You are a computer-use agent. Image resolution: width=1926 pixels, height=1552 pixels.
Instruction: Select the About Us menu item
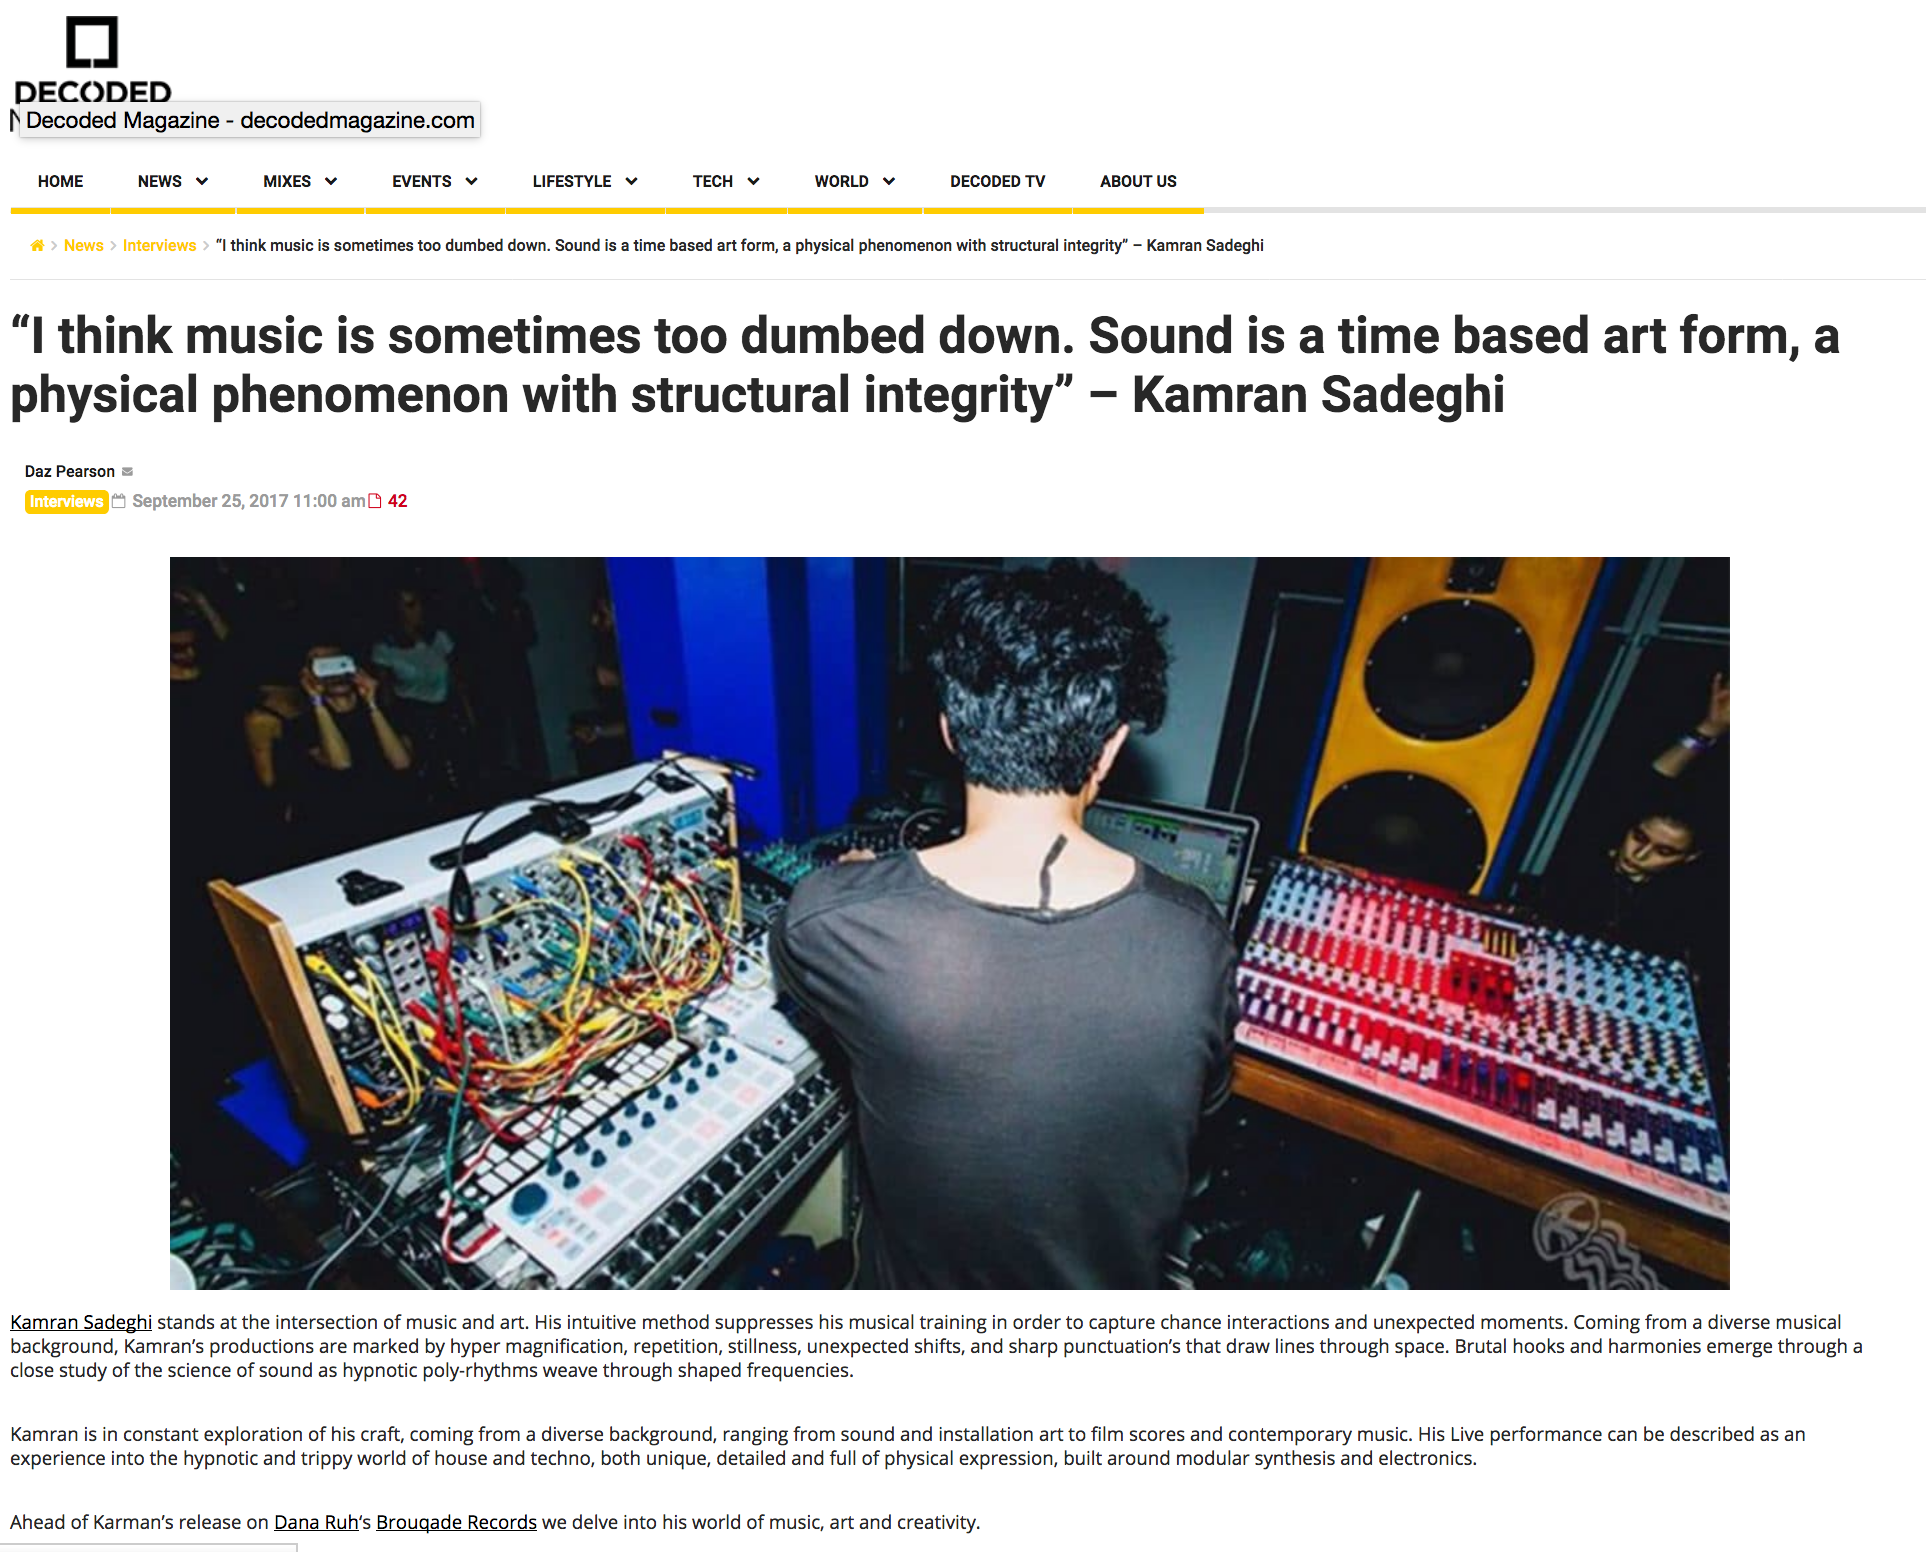[1138, 182]
